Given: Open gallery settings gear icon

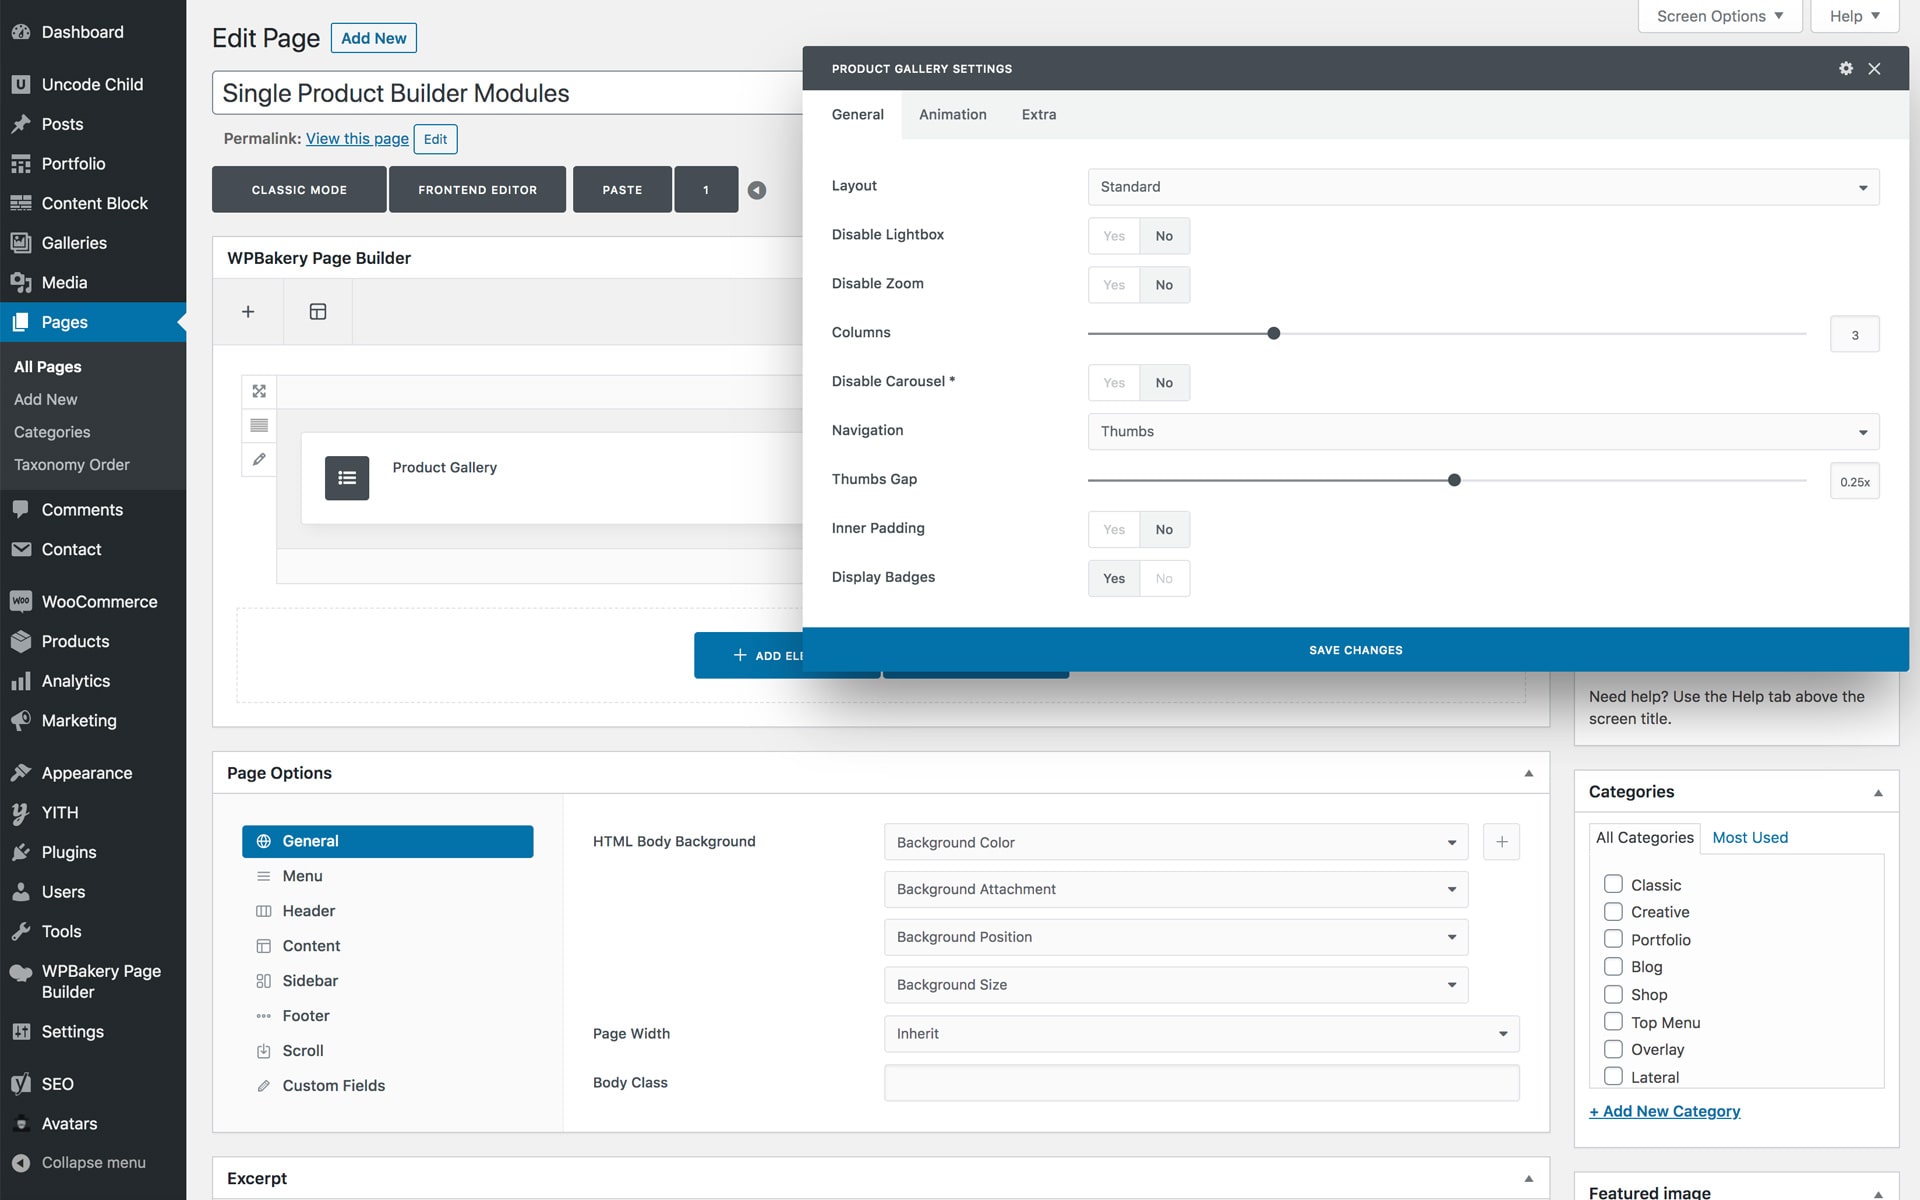Looking at the screenshot, I should click(1846, 68).
